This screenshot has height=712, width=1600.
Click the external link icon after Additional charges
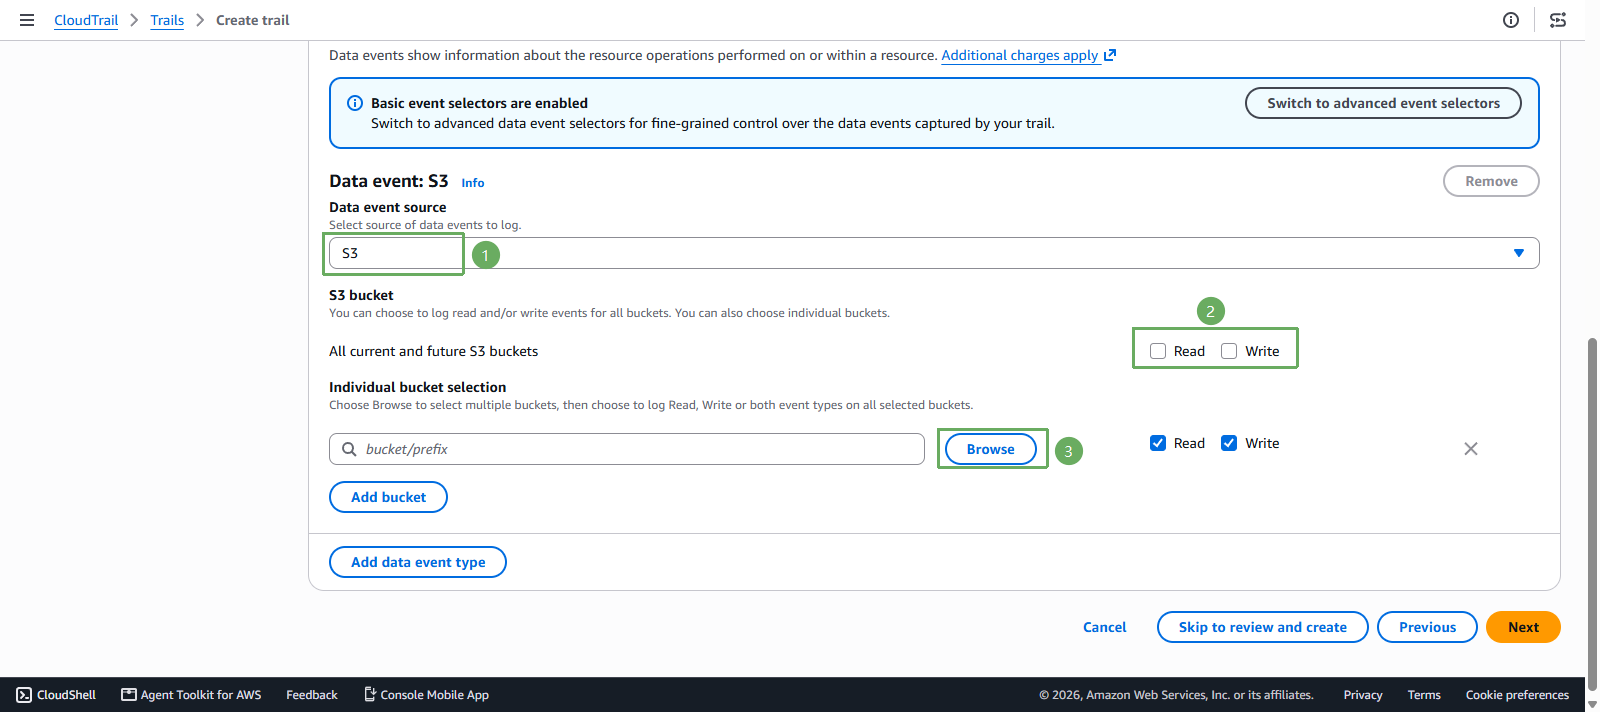(1110, 55)
